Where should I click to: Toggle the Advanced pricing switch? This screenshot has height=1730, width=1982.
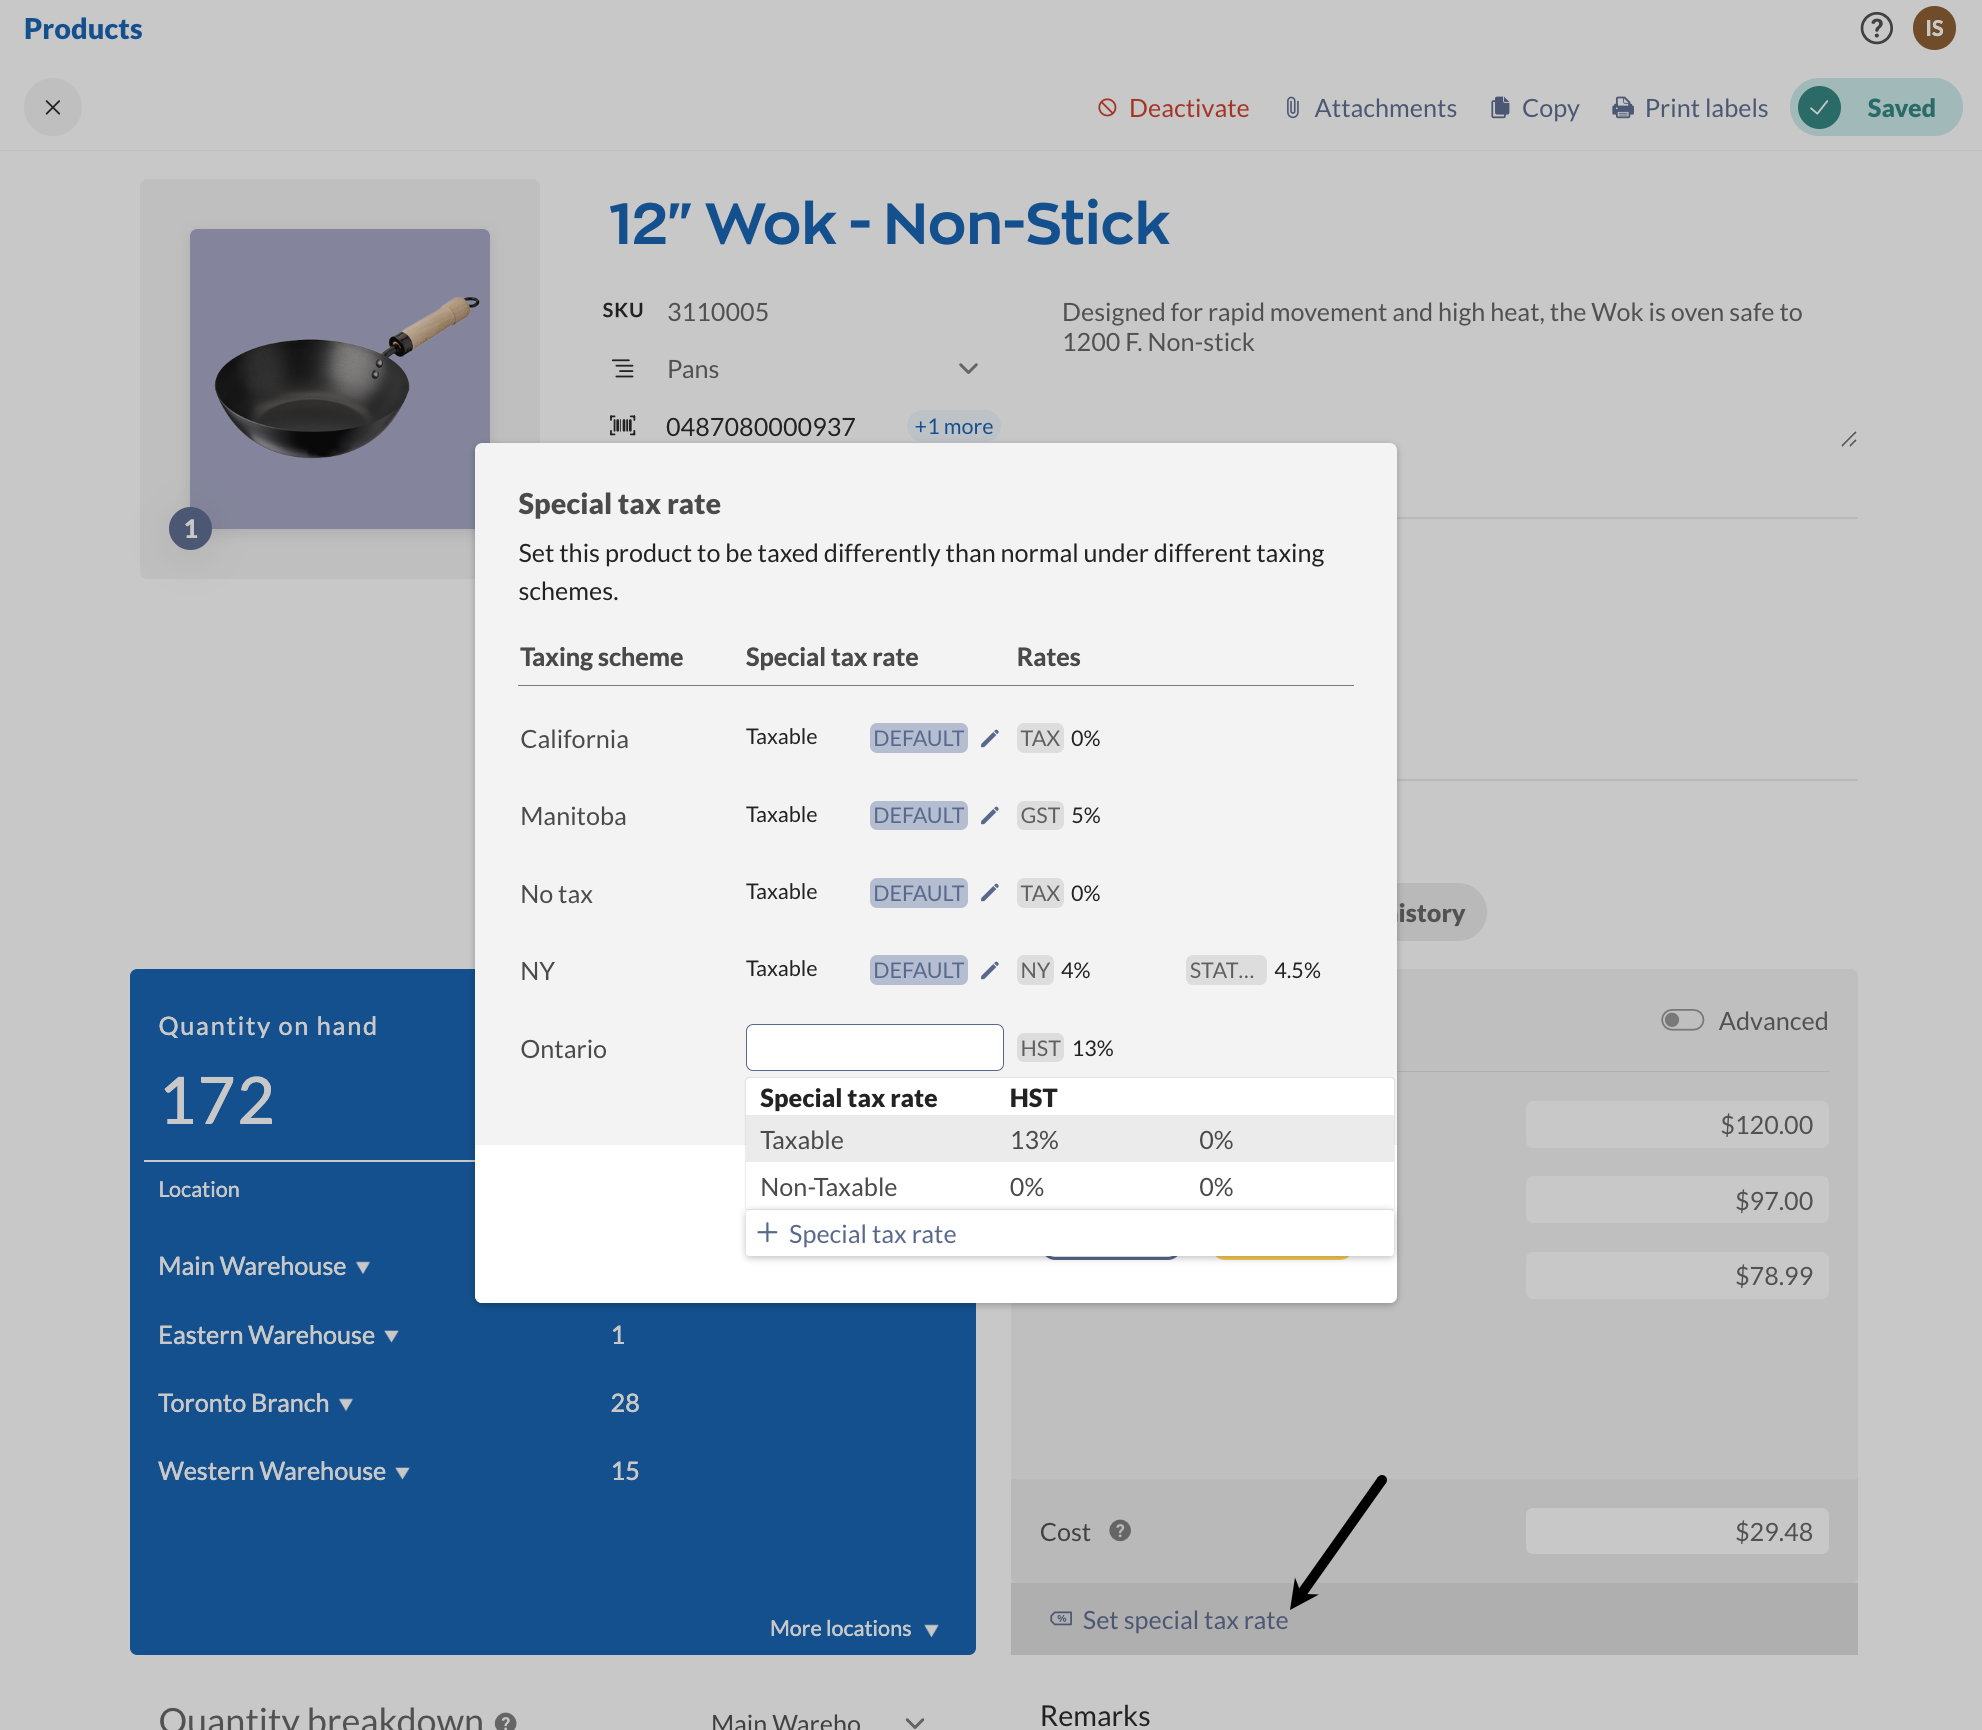point(1682,1020)
